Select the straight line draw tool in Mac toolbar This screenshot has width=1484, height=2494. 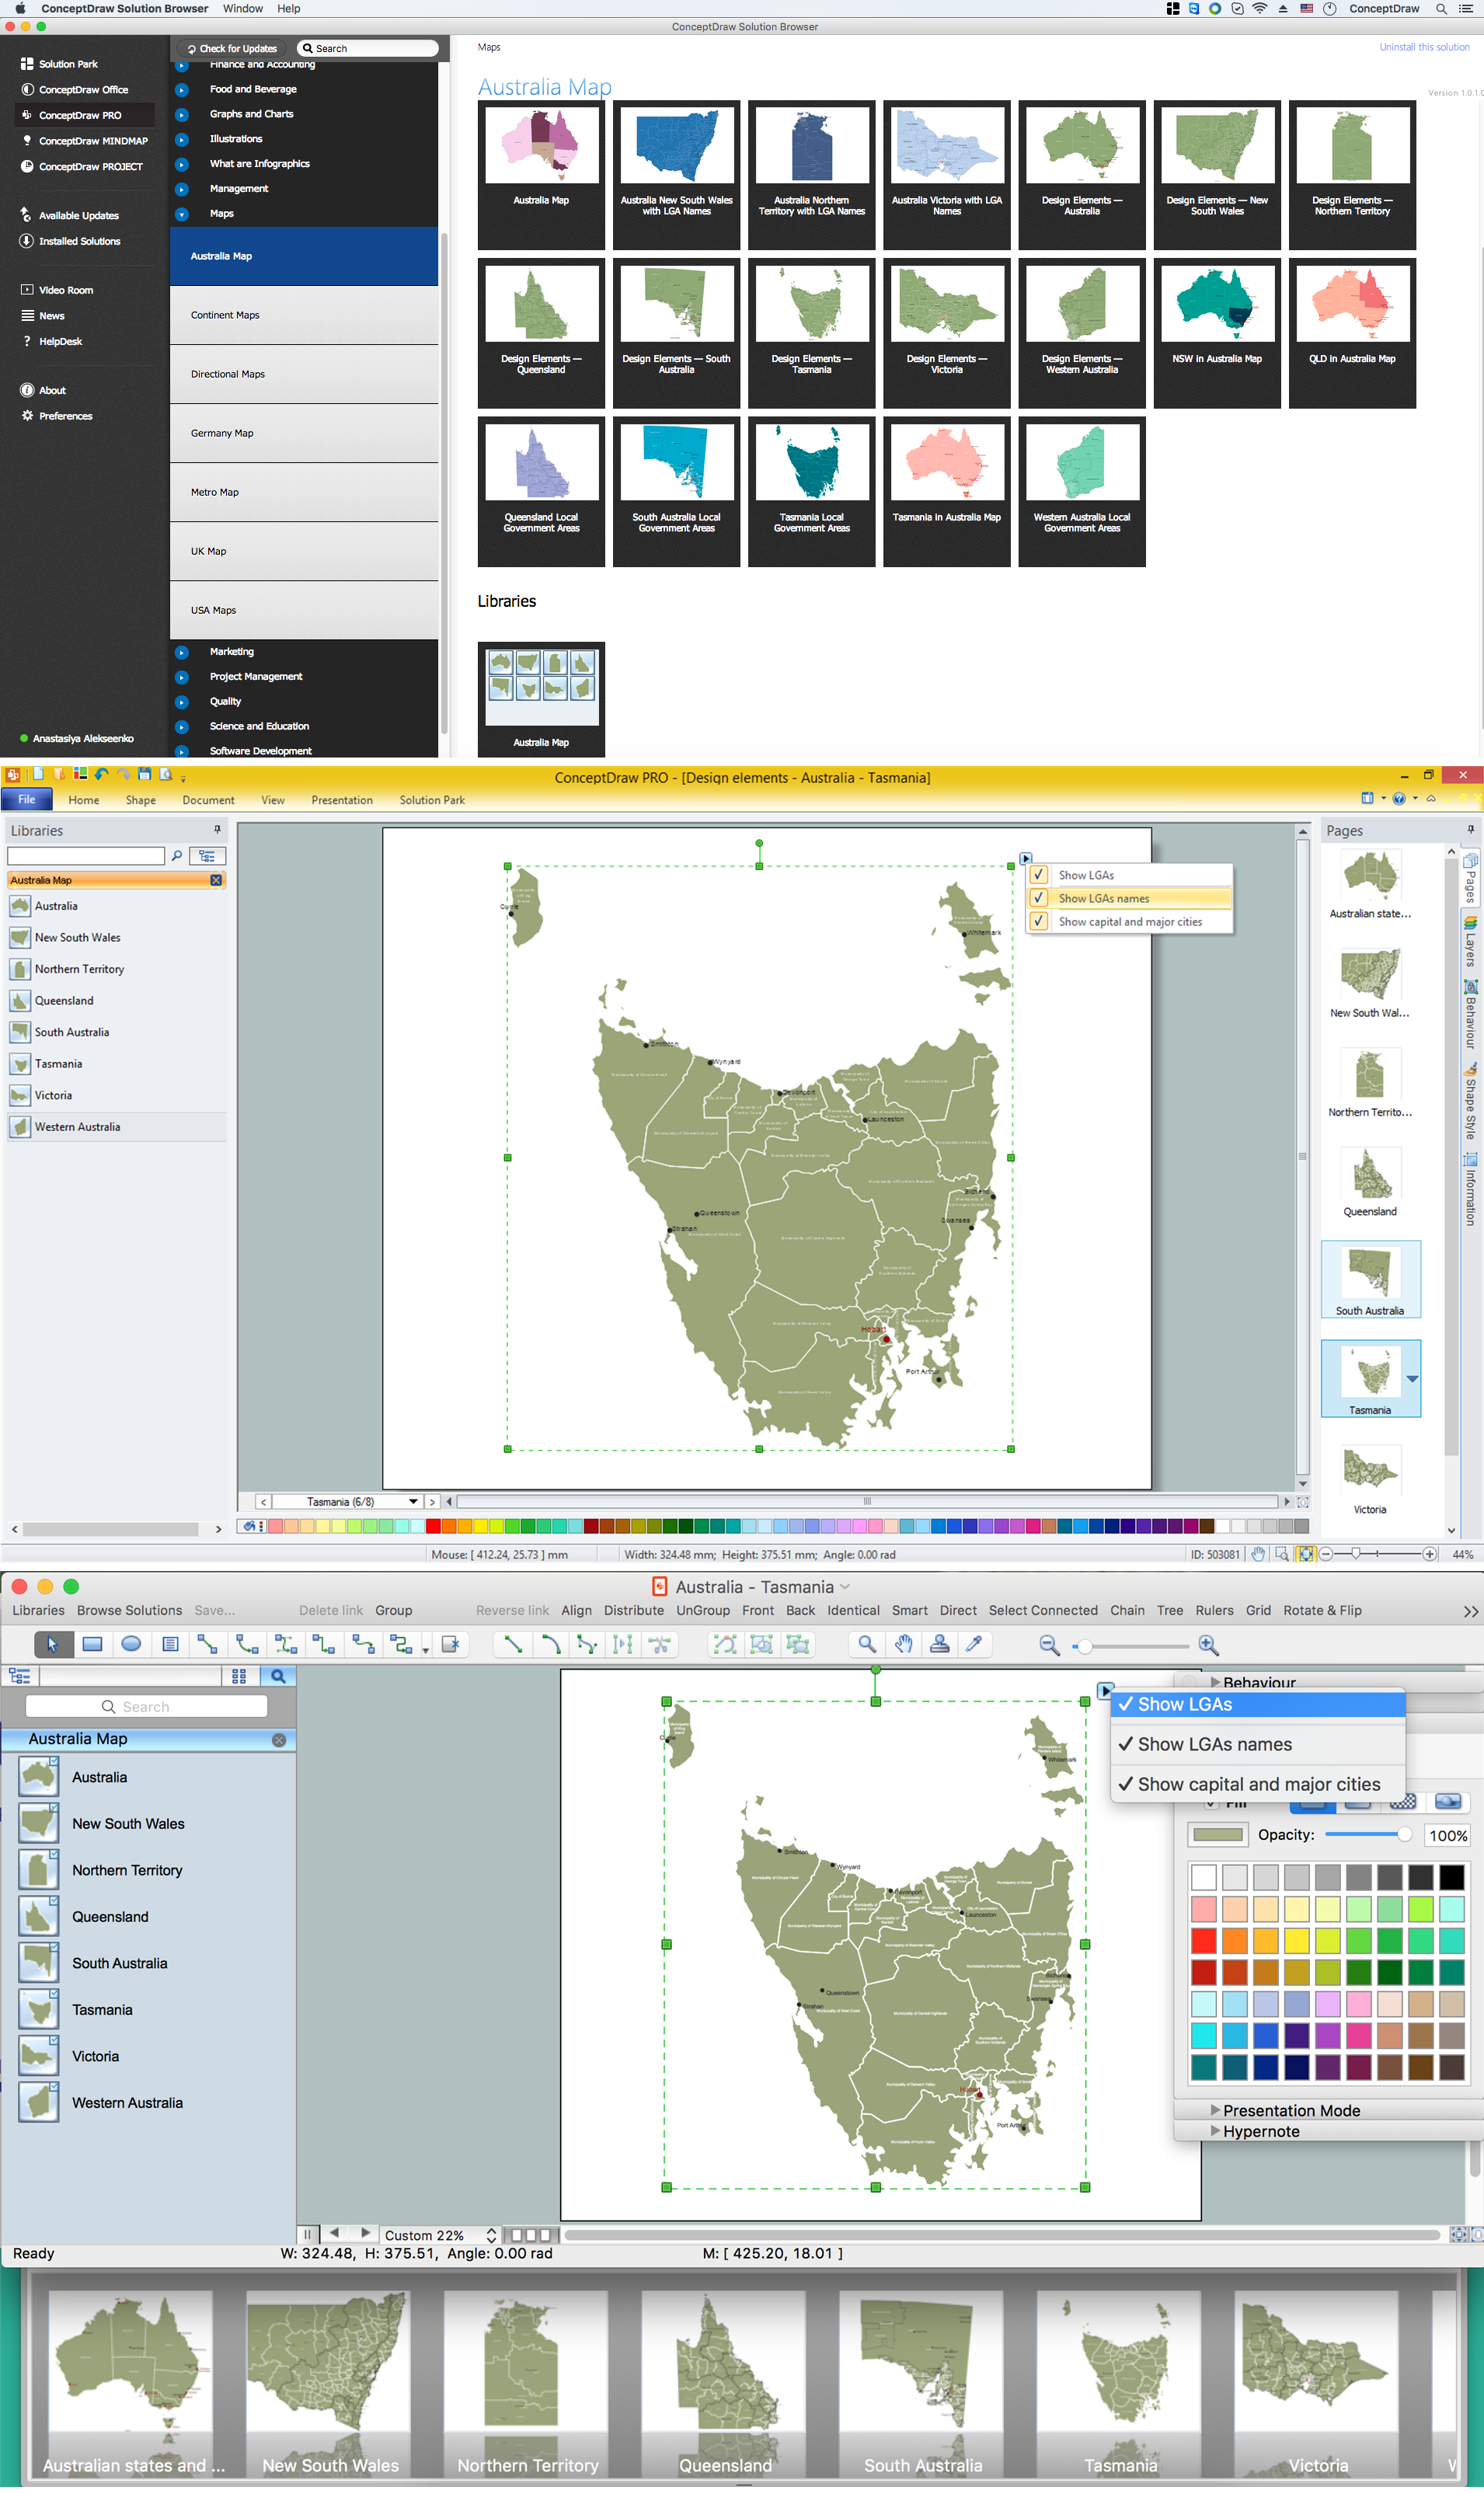click(513, 1644)
